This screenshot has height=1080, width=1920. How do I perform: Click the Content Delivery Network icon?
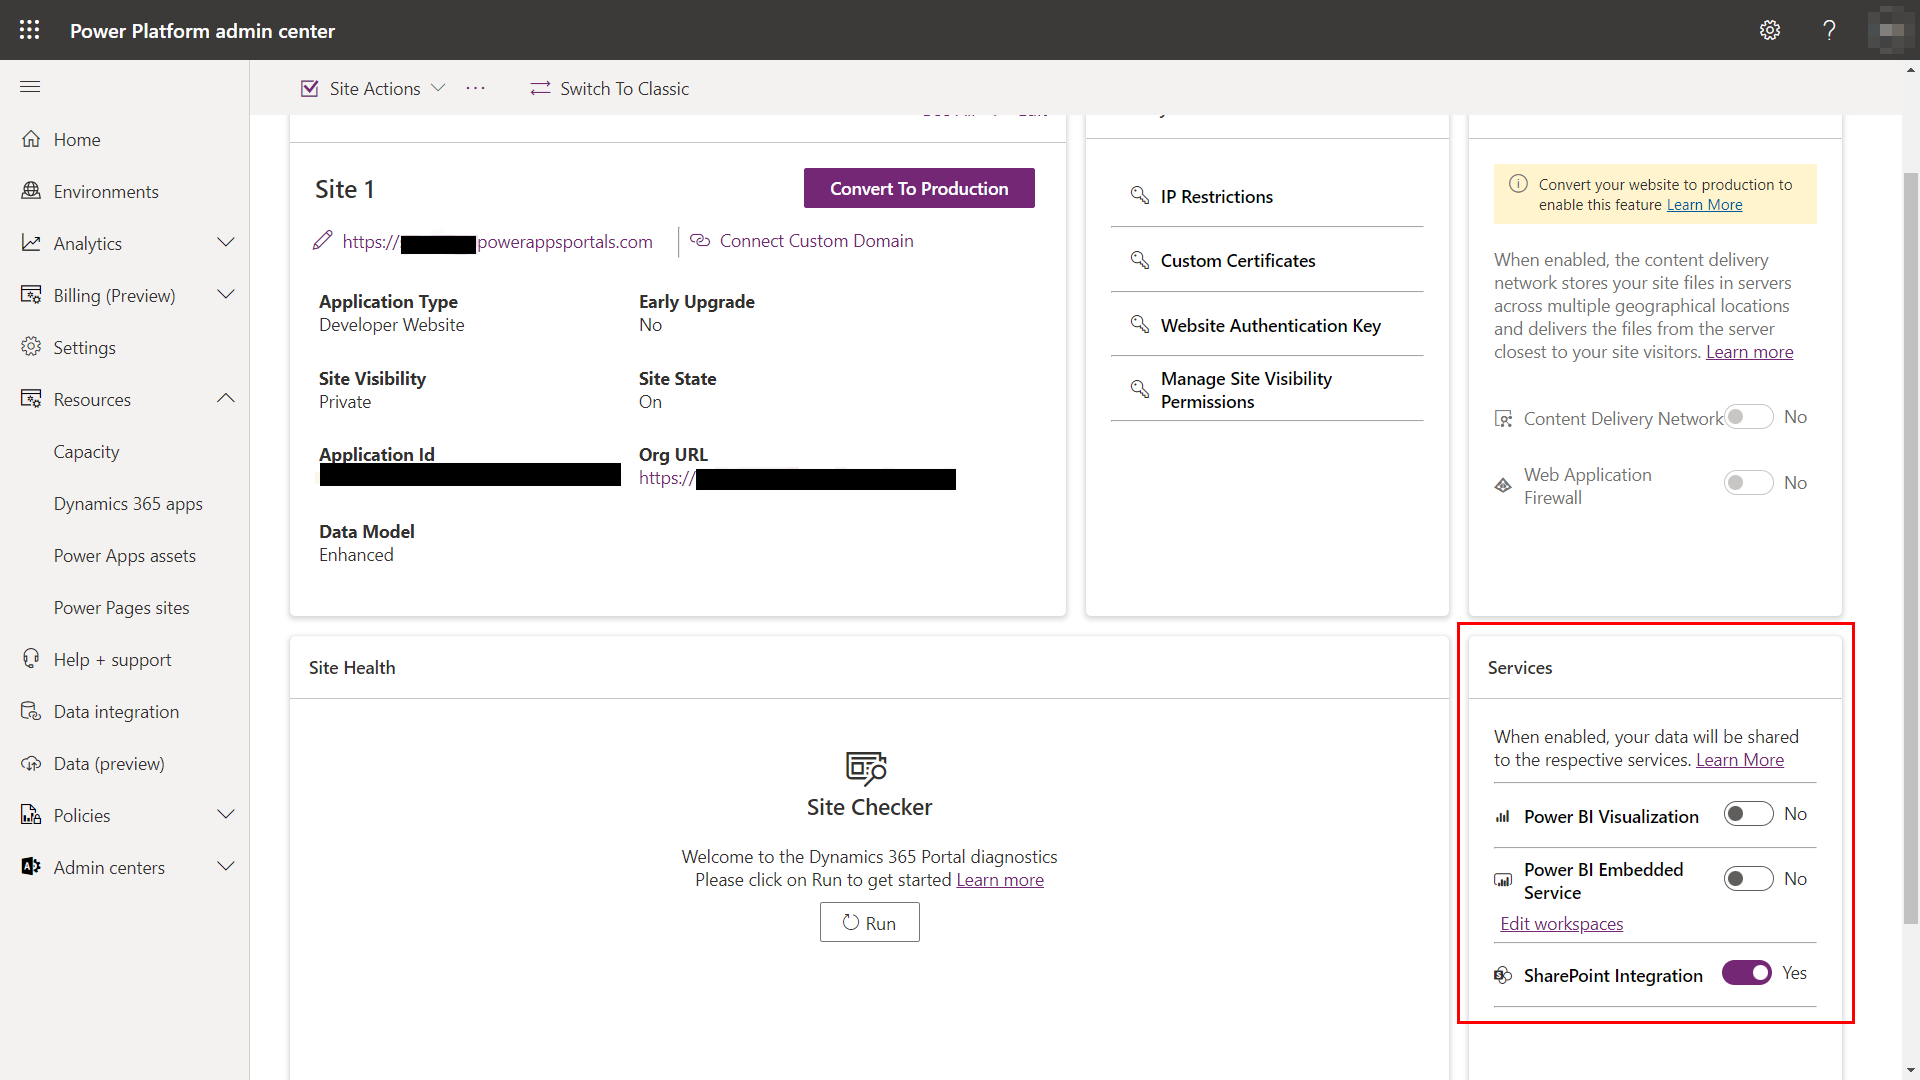click(1503, 418)
